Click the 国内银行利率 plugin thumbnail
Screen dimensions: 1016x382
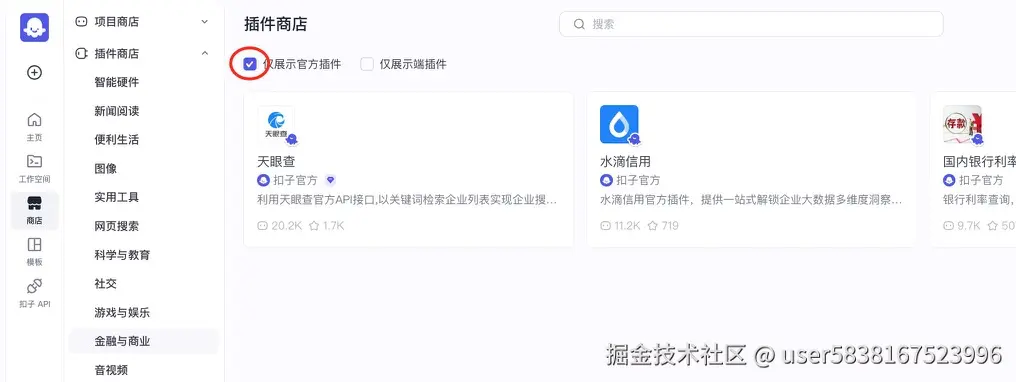click(962, 124)
